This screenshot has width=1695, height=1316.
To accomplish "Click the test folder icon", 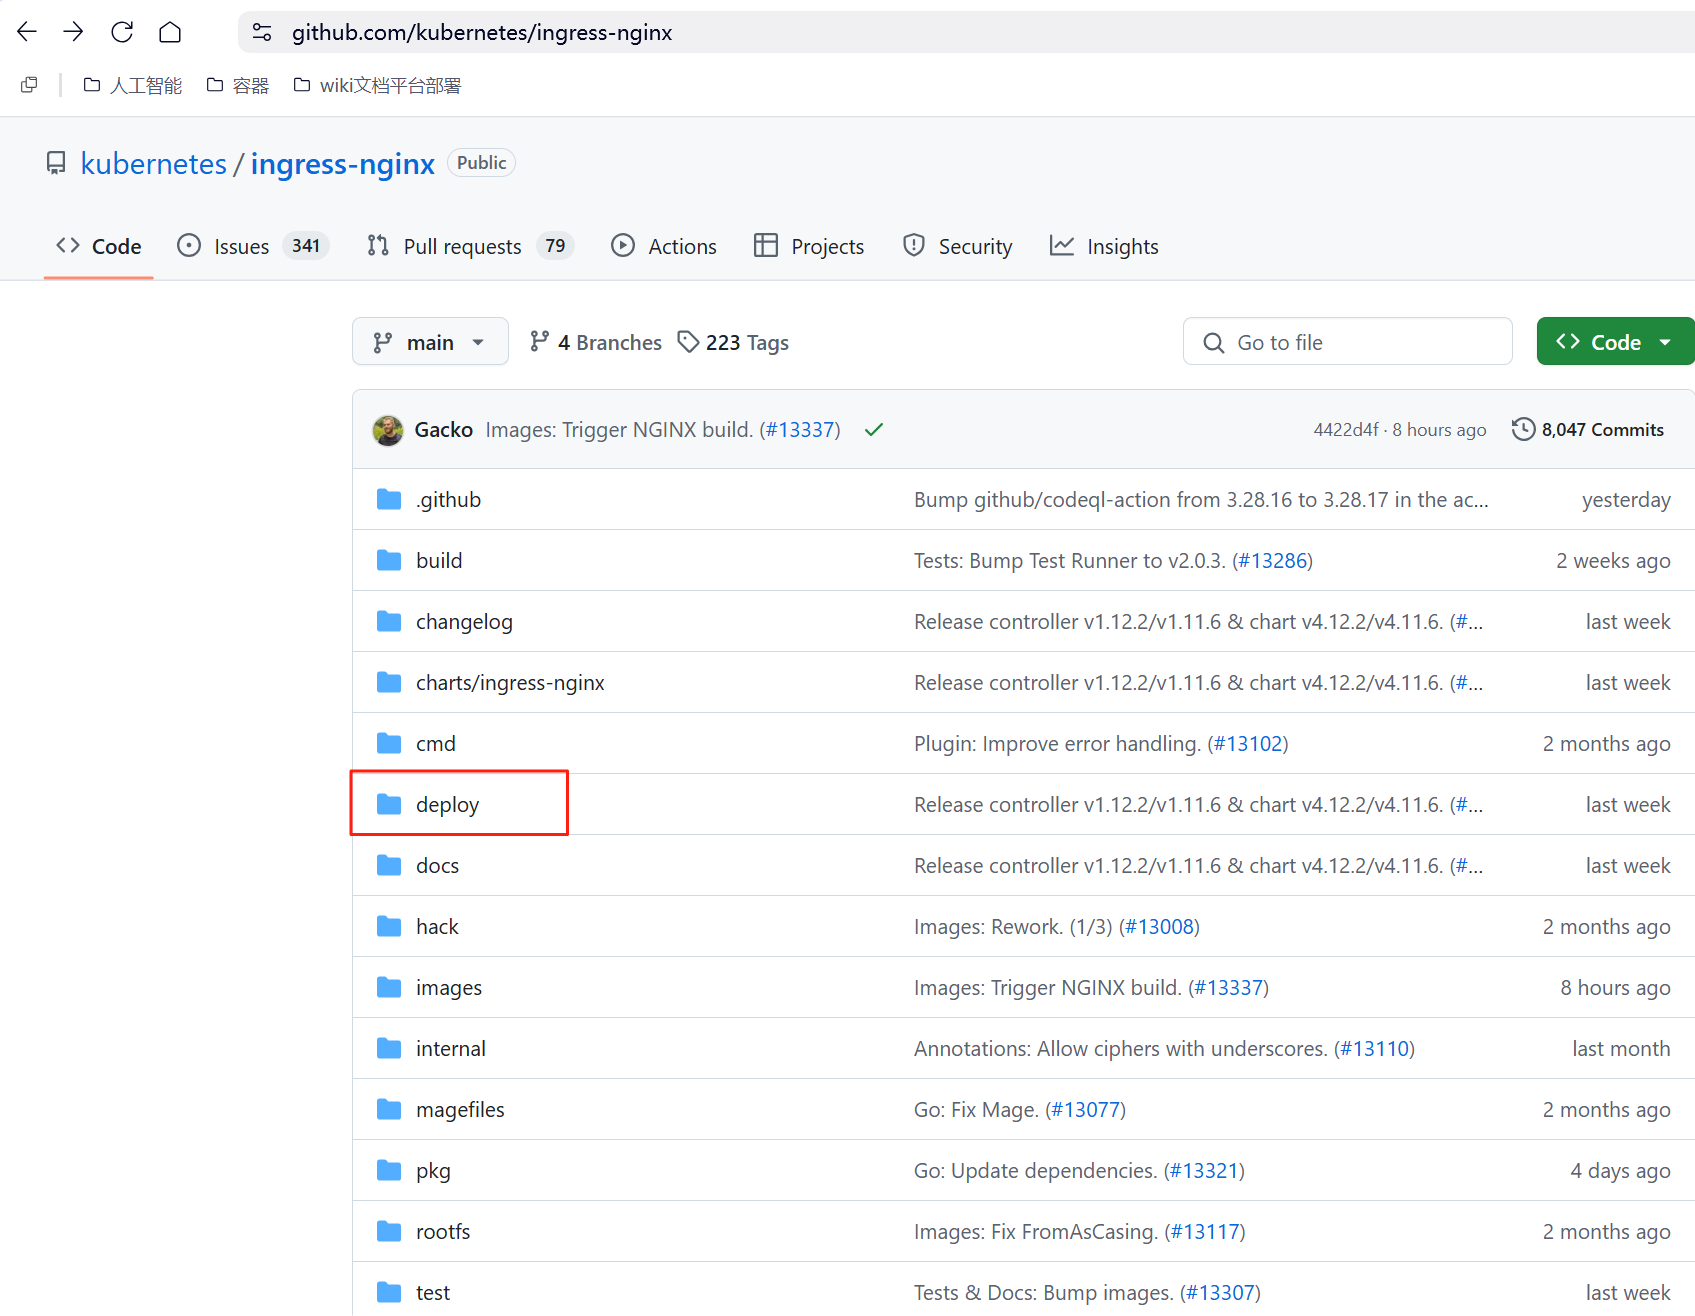I will 389,1292.
